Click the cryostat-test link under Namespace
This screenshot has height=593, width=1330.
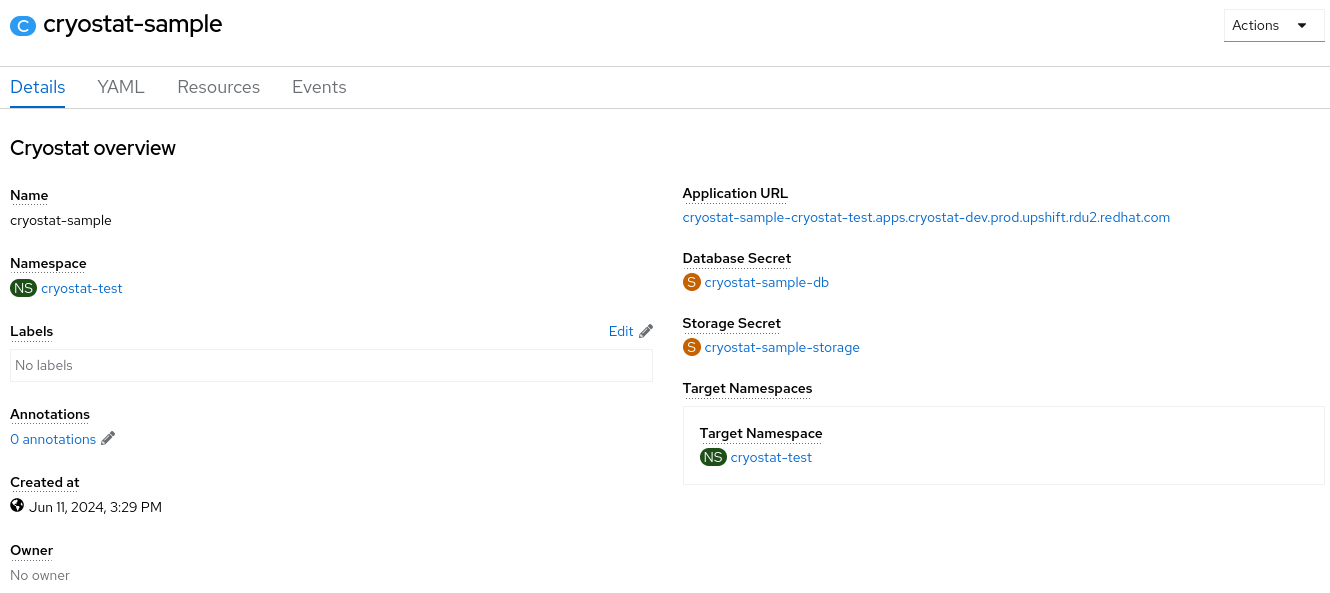tap(82, 288)
